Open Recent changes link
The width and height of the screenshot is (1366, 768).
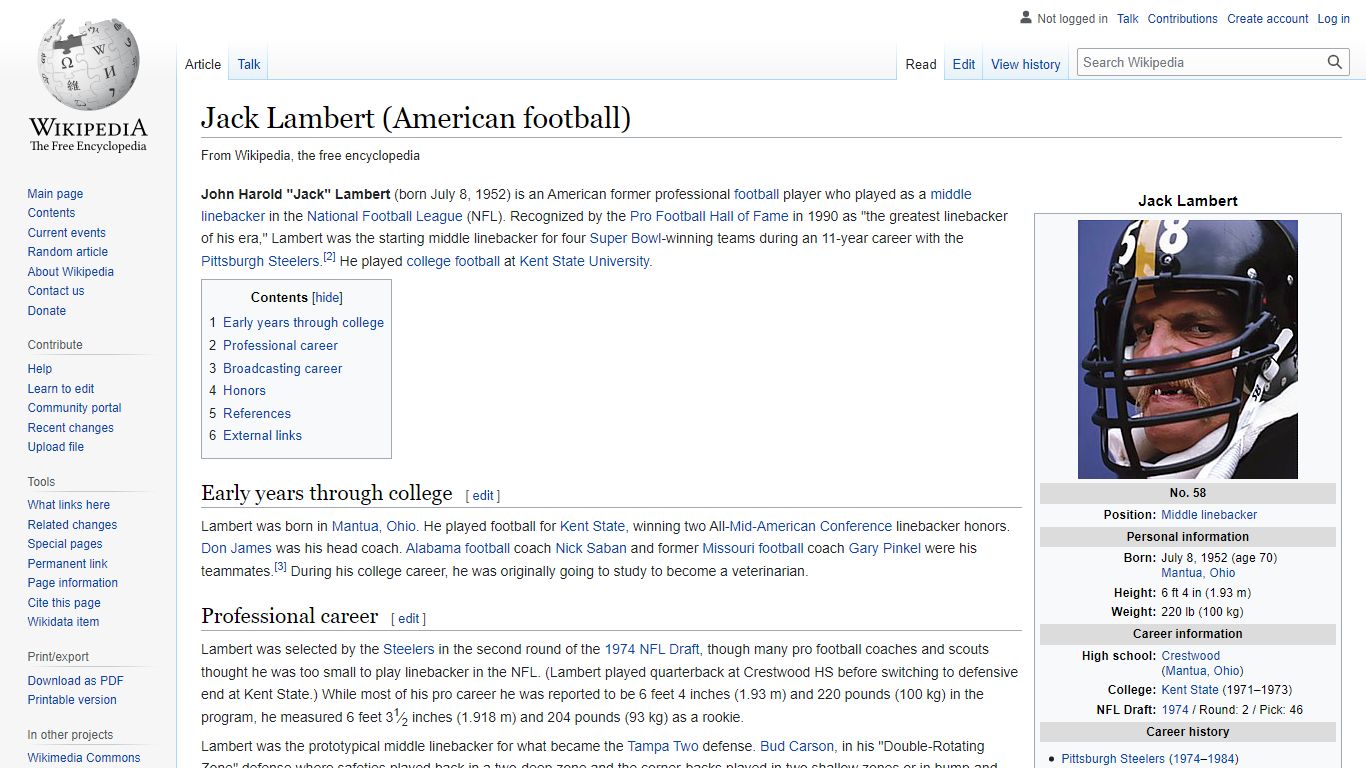70,428
